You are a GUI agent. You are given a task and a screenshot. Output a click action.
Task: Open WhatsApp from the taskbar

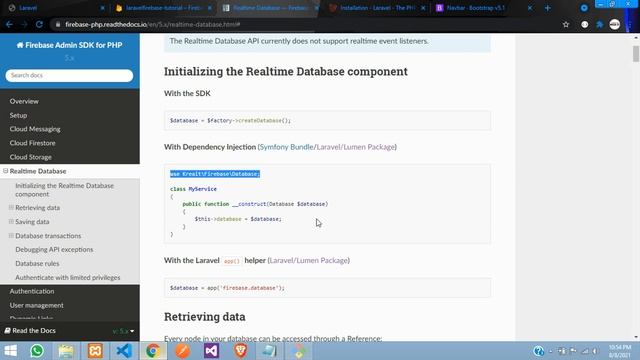[x=37, y=351]
